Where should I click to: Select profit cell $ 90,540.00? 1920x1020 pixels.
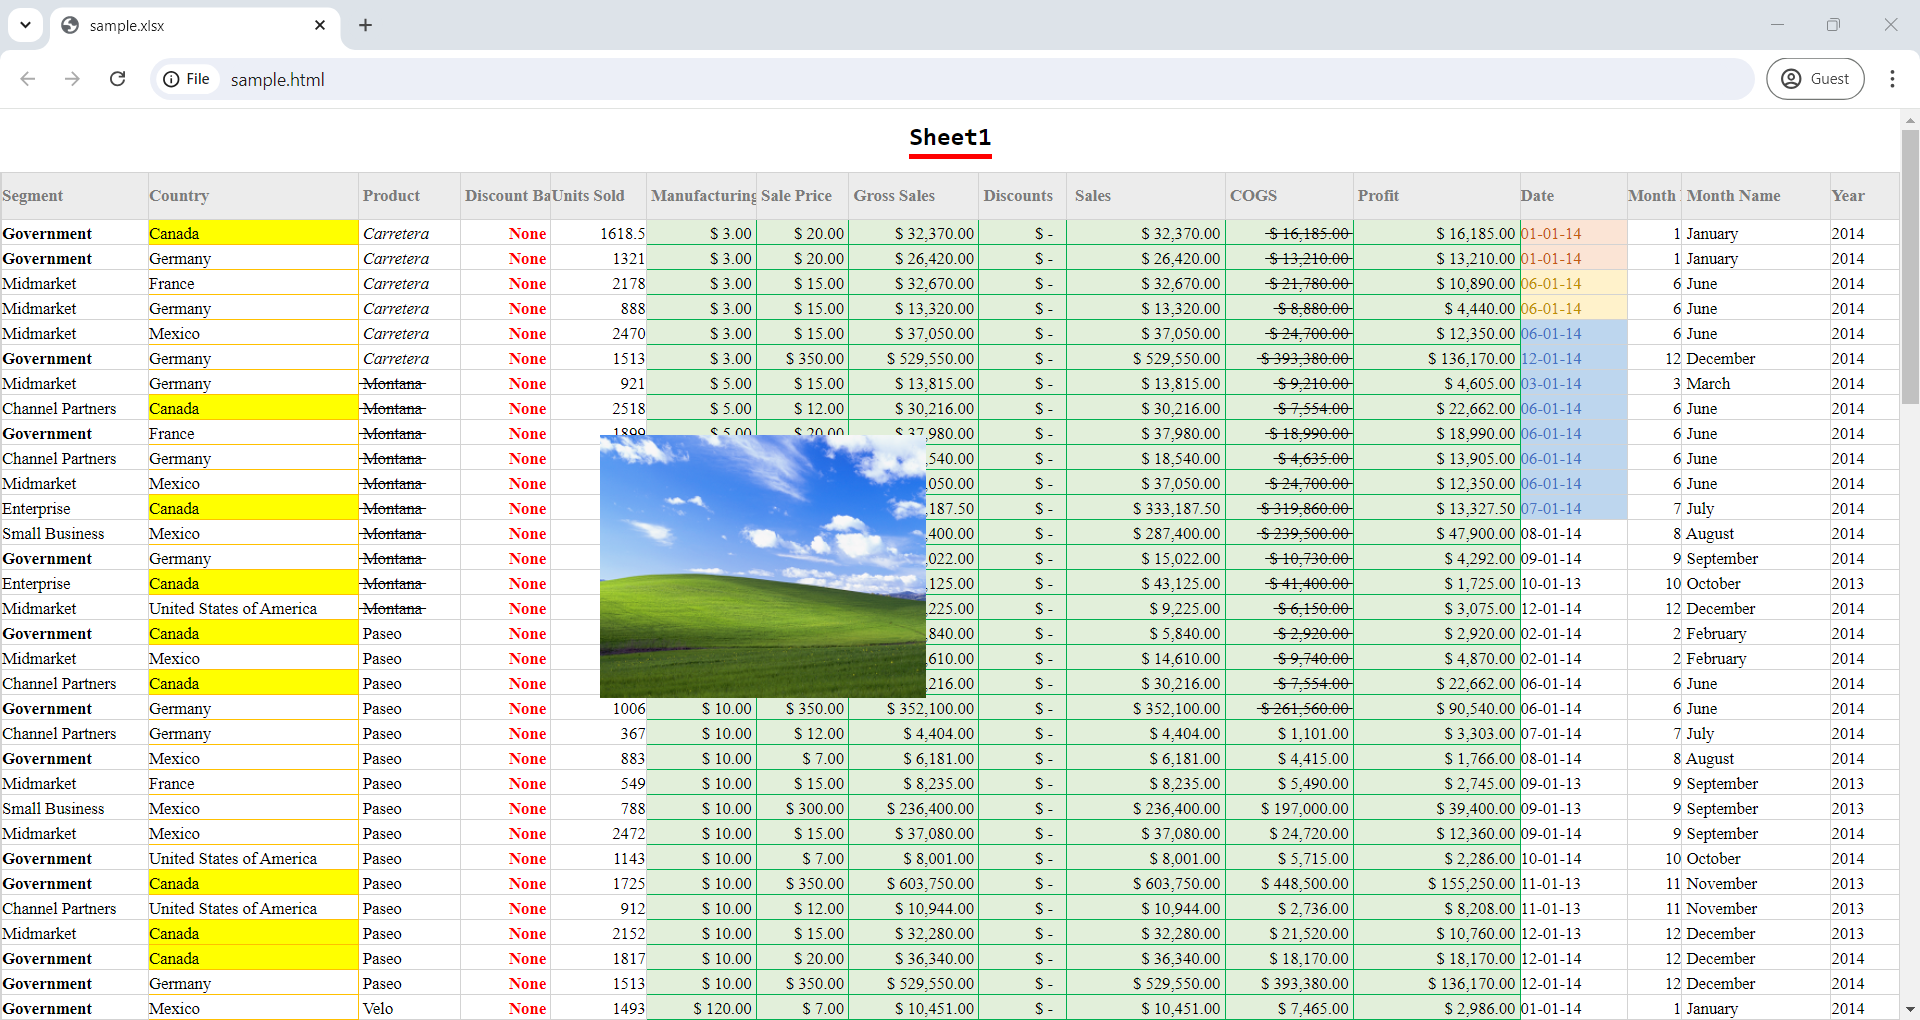point(1437,708)
